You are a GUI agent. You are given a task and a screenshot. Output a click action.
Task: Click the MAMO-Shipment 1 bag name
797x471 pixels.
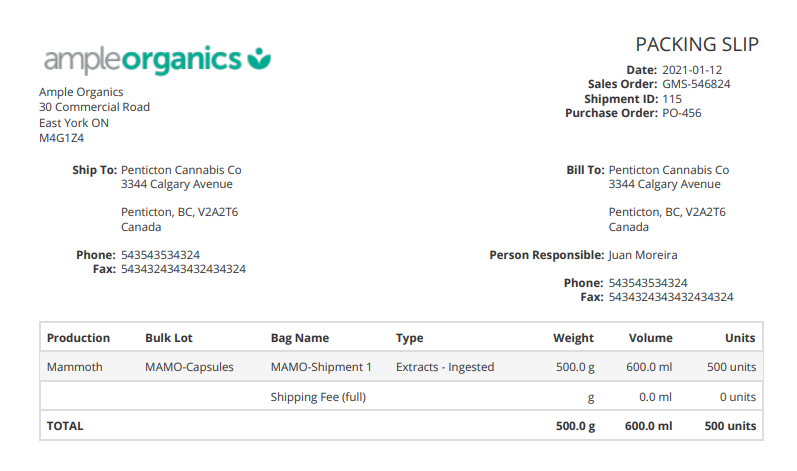[321, 367]
